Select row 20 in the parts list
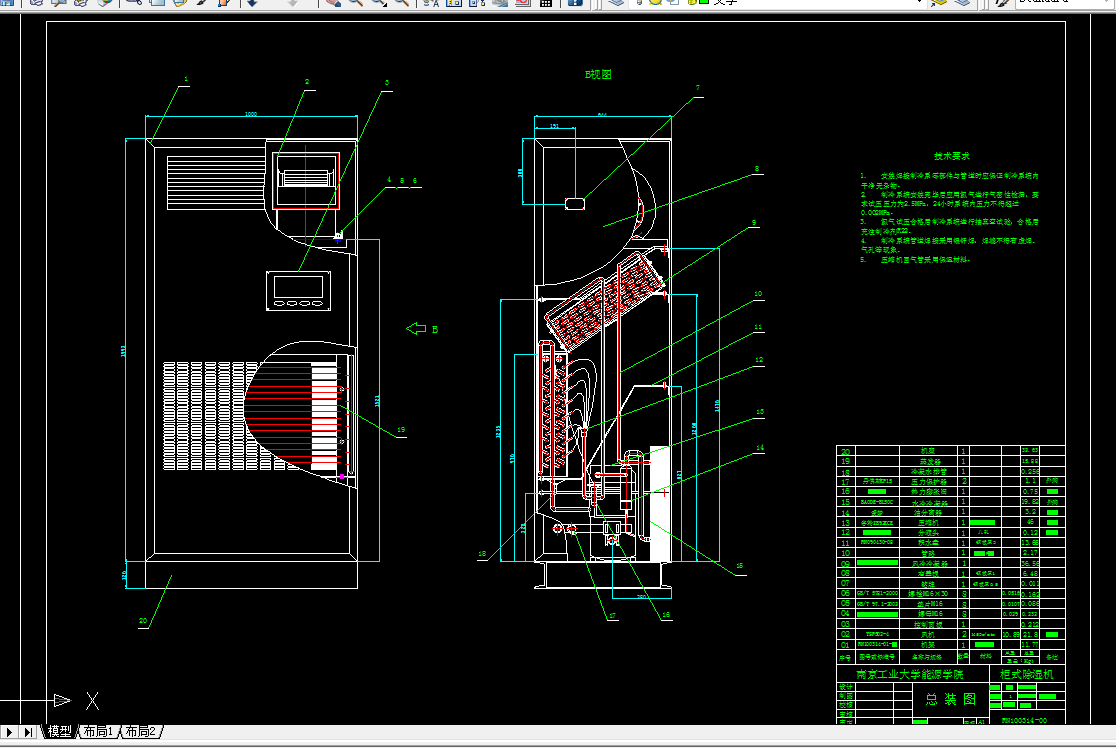The width and height of the screenshot is (1116, 748). (950, 451)
